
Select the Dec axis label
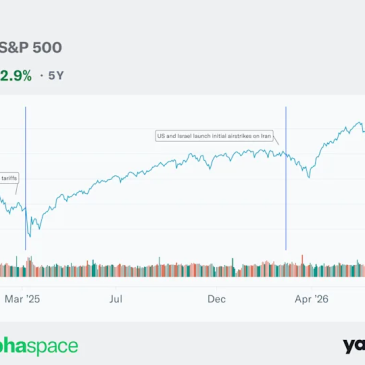(x=216, y=299)
